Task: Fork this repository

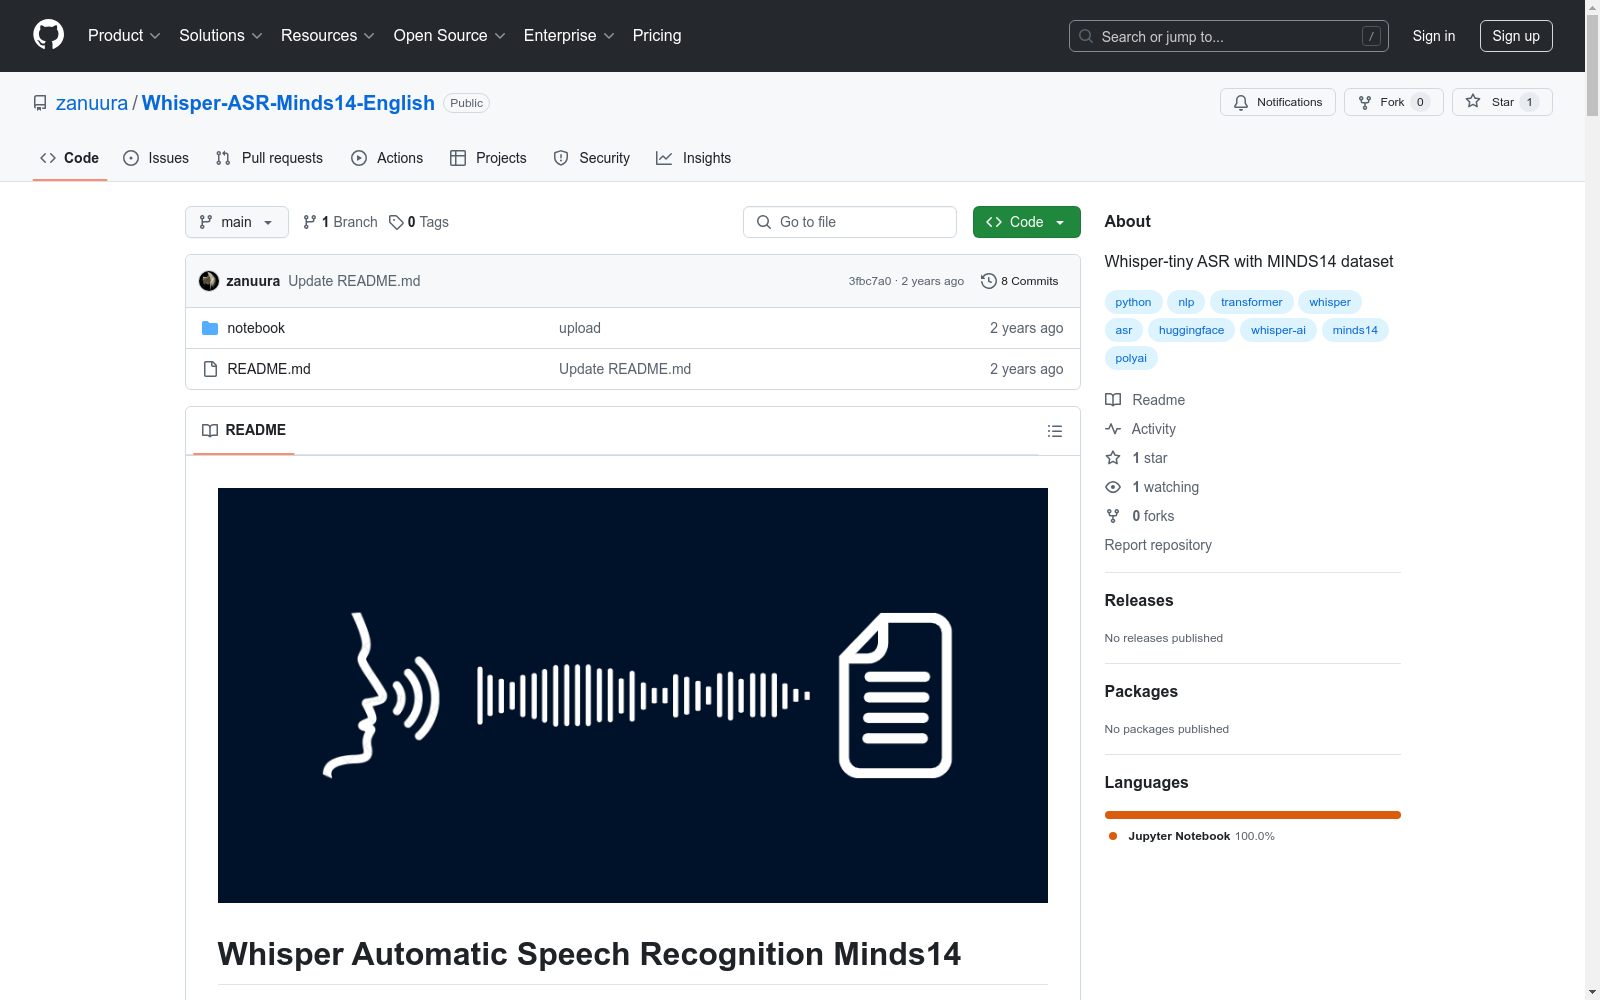Action: 1393,102
